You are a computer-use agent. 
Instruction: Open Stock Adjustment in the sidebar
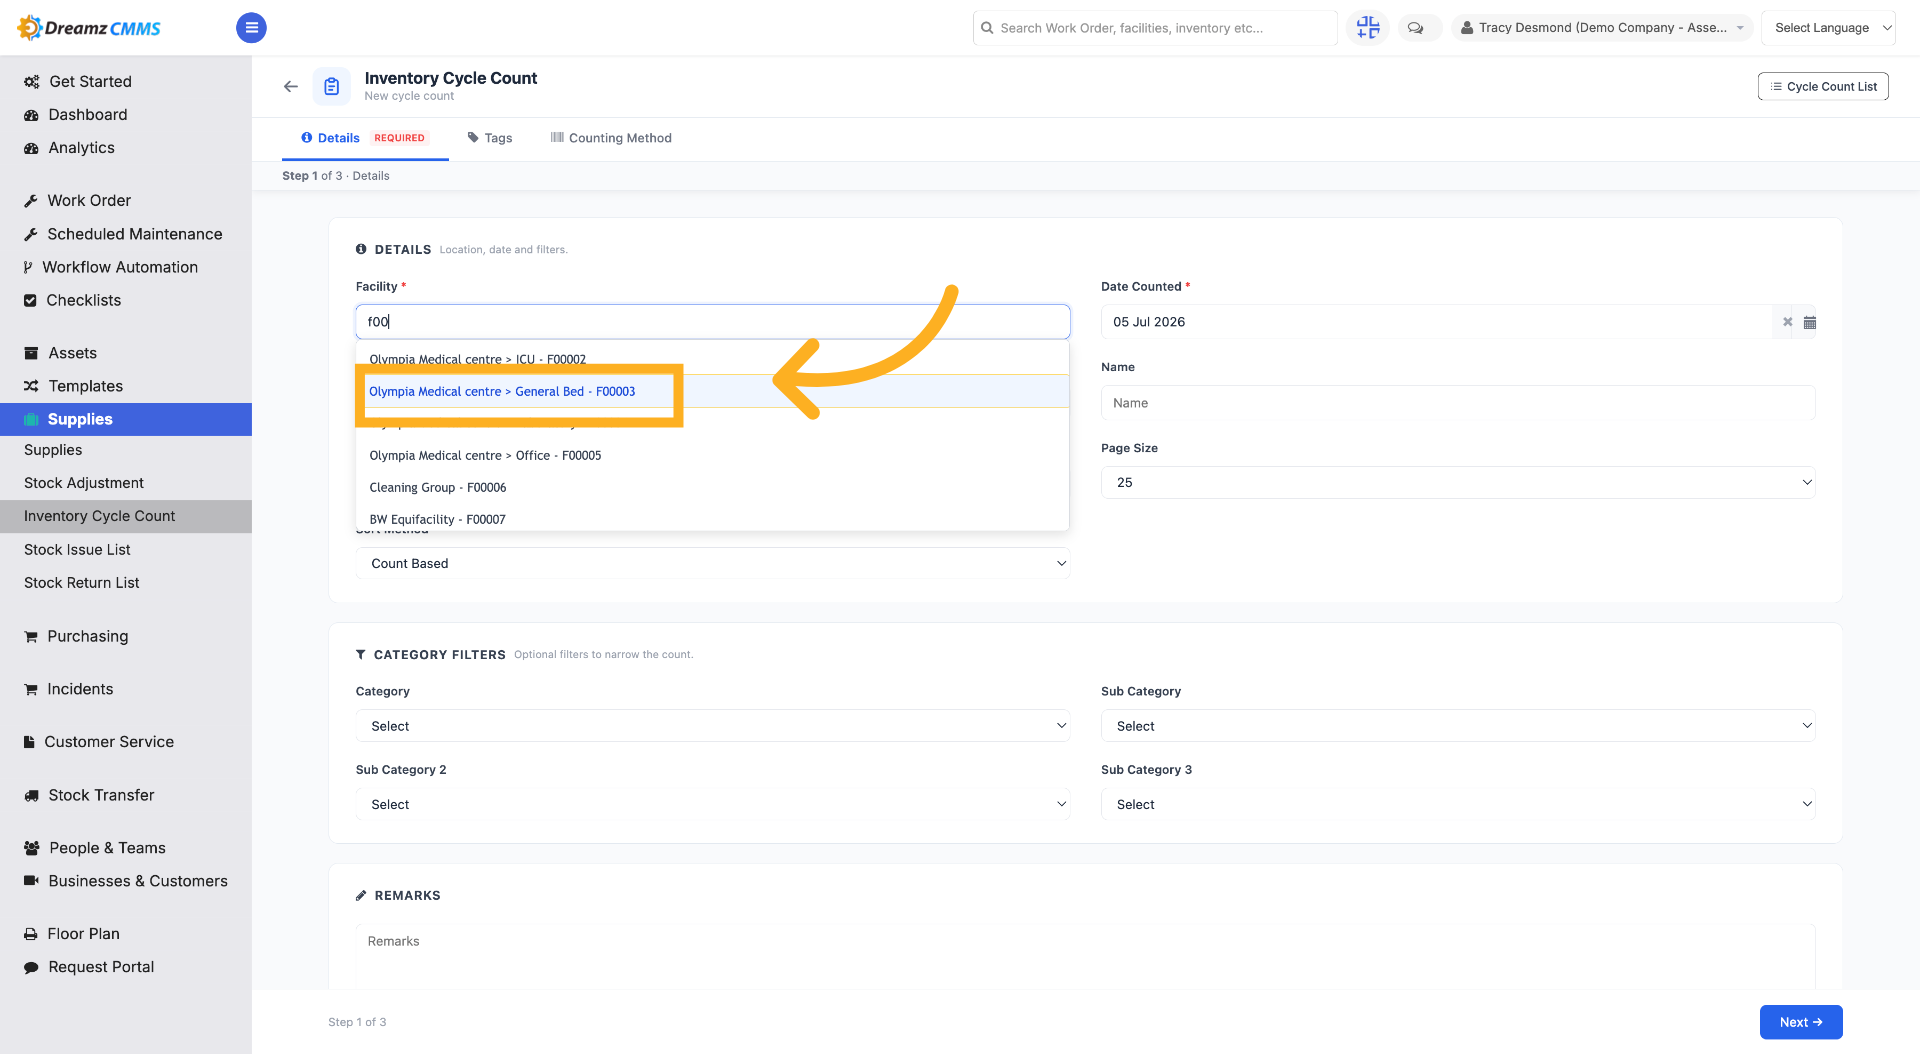[84, 483]
